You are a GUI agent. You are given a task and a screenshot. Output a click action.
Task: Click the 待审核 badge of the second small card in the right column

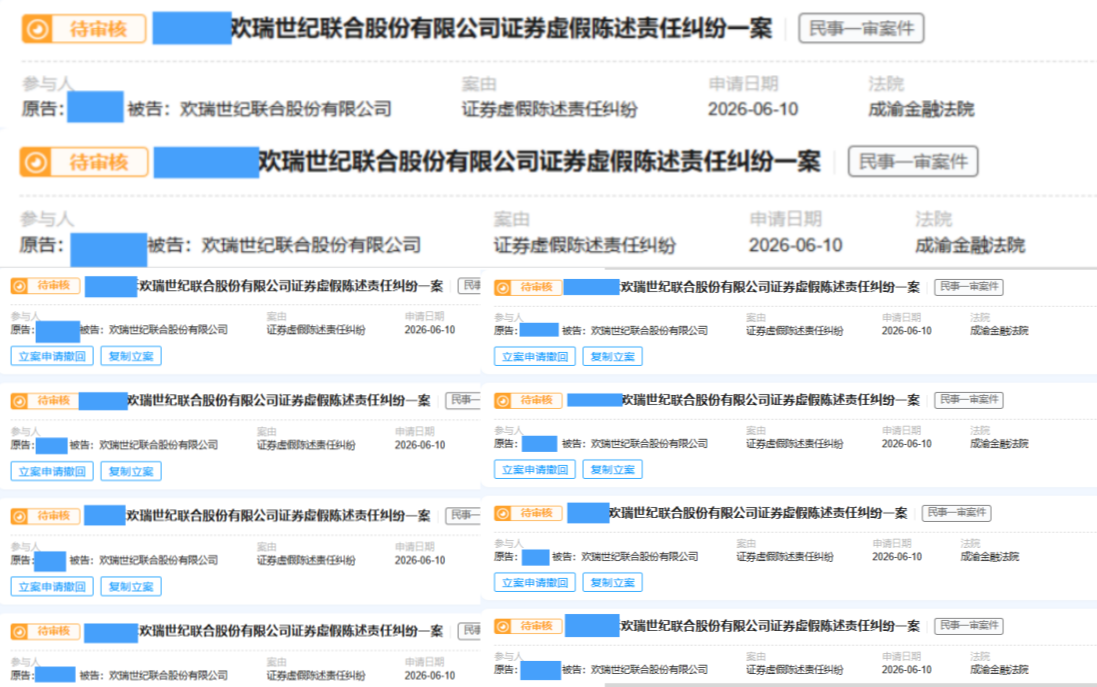click(528, 400)
